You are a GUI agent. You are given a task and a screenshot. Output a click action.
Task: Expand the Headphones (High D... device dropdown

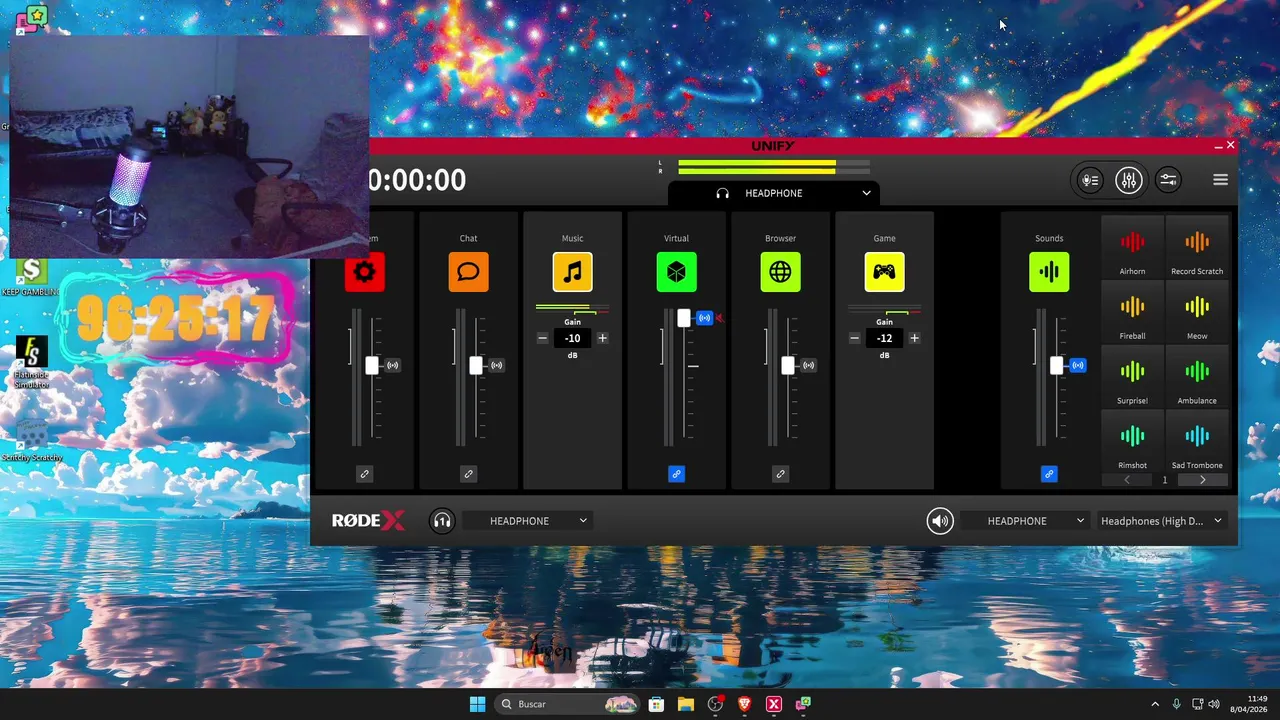click(x=1164, y=521)
